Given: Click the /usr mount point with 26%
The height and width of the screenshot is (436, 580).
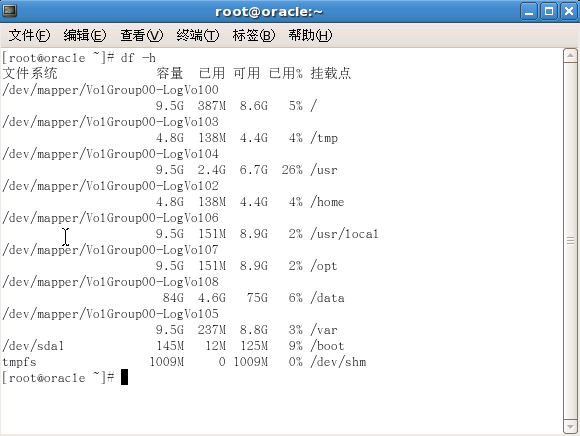Looking at the screenshot, I should 324,170.
